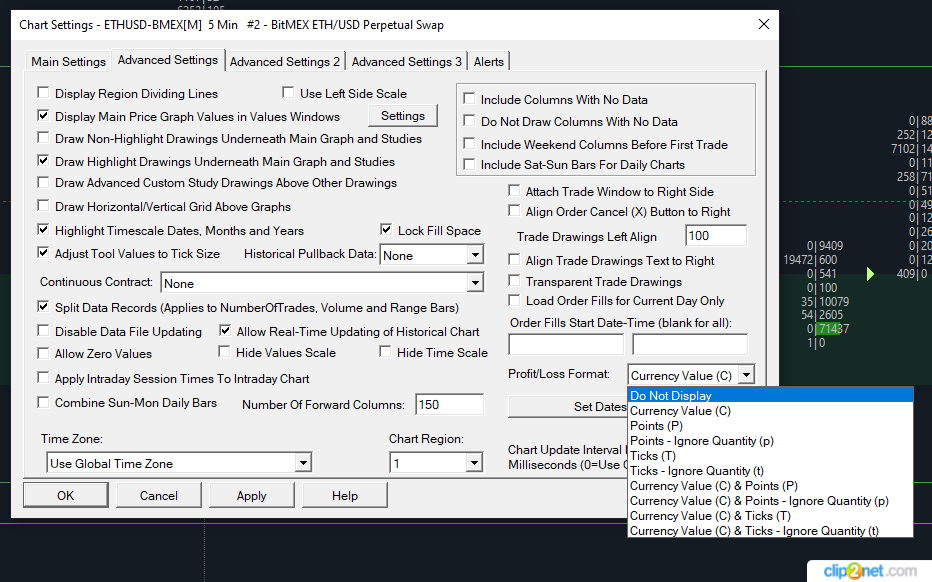Check Draw Advanced Custom Study Drawings

click(x=43, y=183)
